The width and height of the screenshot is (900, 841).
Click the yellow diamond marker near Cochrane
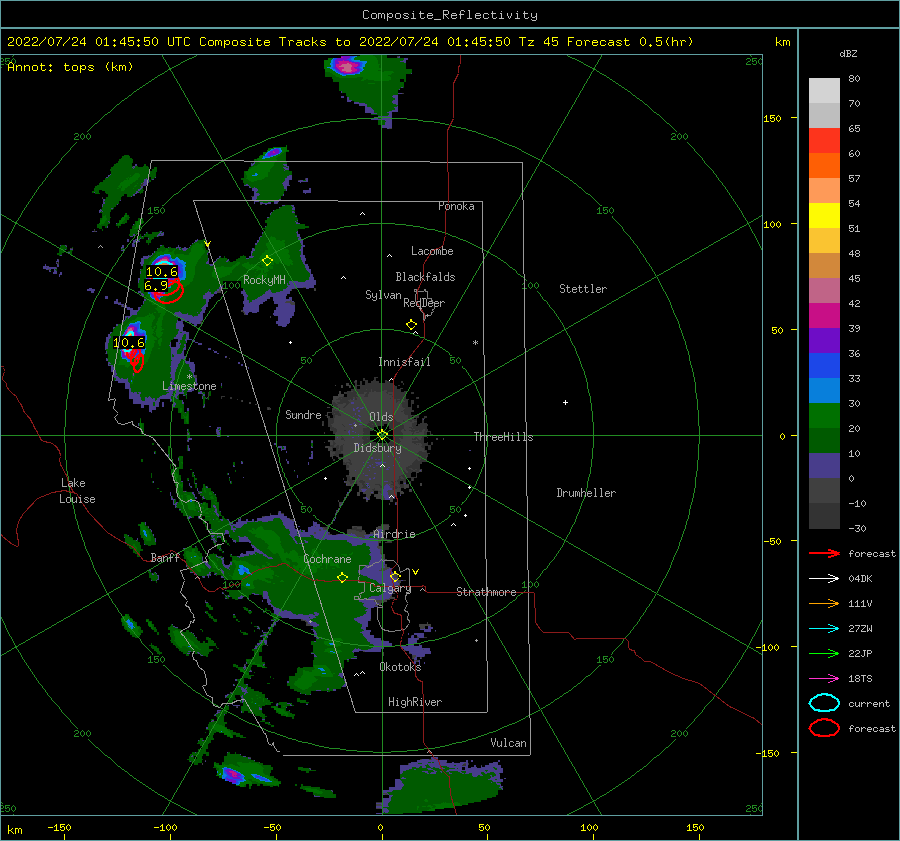(343, 578)
